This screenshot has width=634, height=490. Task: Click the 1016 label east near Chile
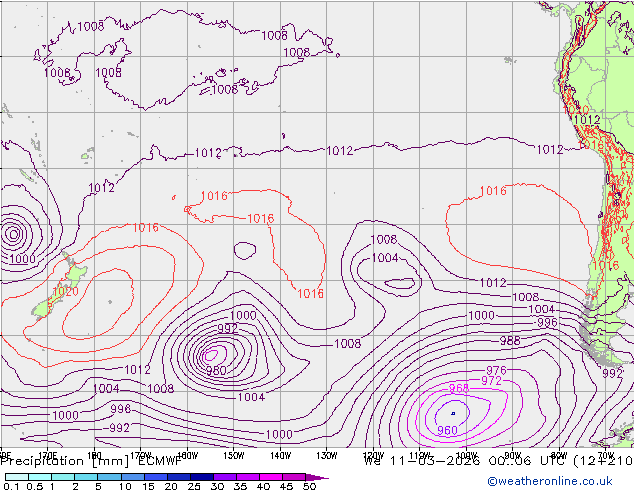coord(606,266)
